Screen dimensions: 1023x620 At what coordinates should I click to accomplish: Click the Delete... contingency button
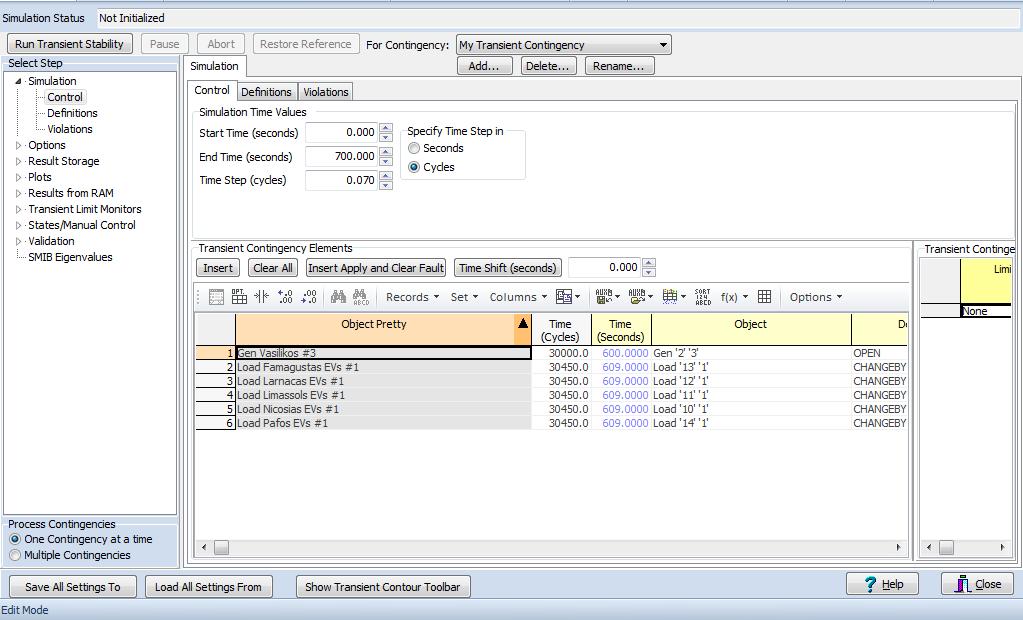pos(547,66)
